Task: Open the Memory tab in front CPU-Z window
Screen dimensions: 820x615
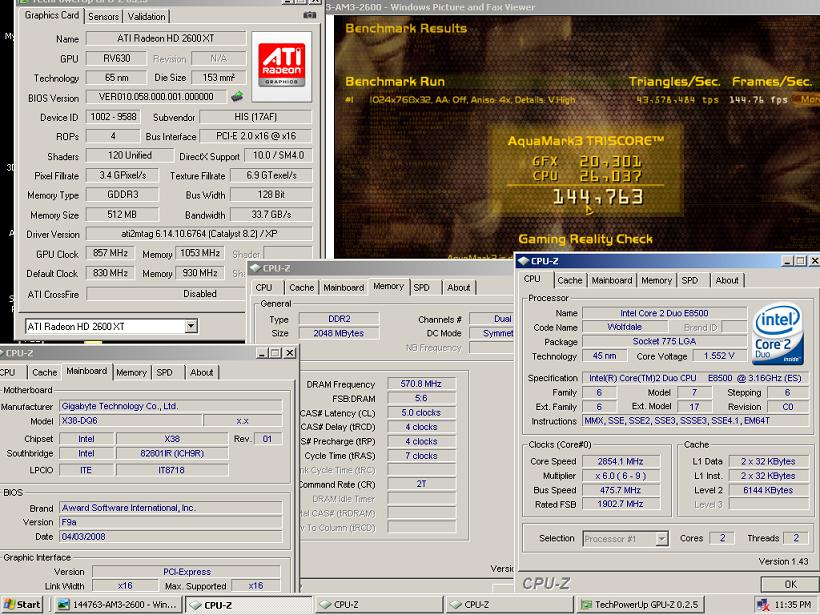Action: point(656,280)
